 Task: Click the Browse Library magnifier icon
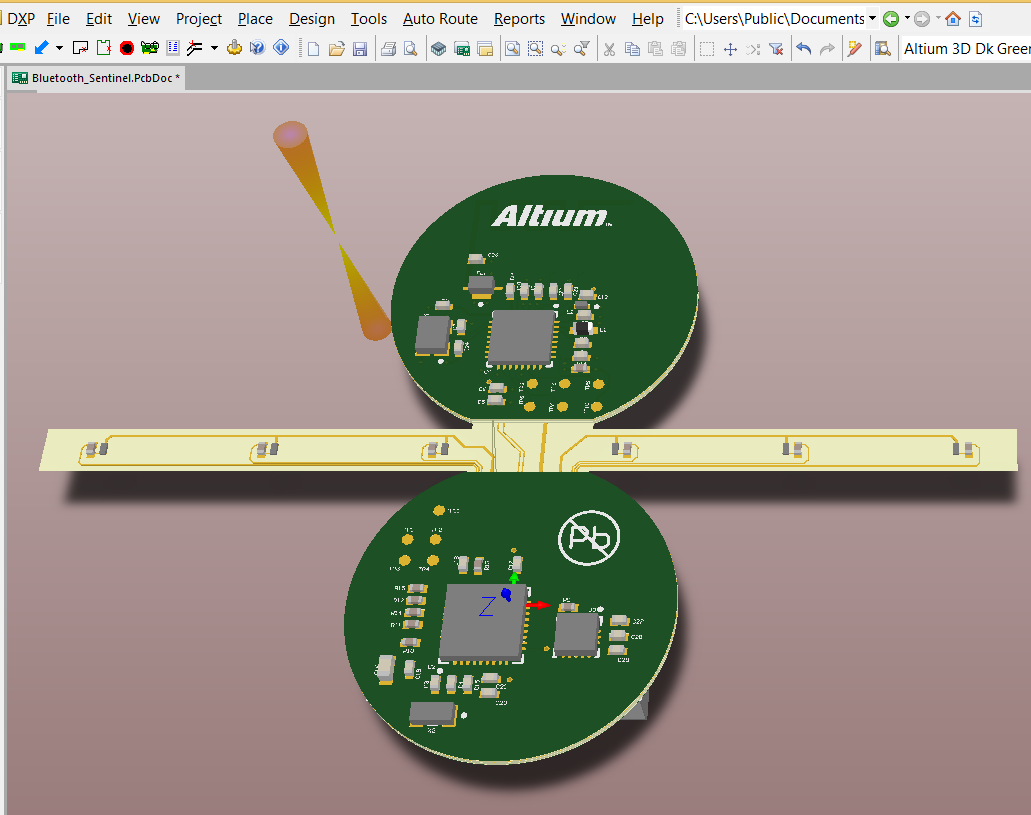(882, 48)
